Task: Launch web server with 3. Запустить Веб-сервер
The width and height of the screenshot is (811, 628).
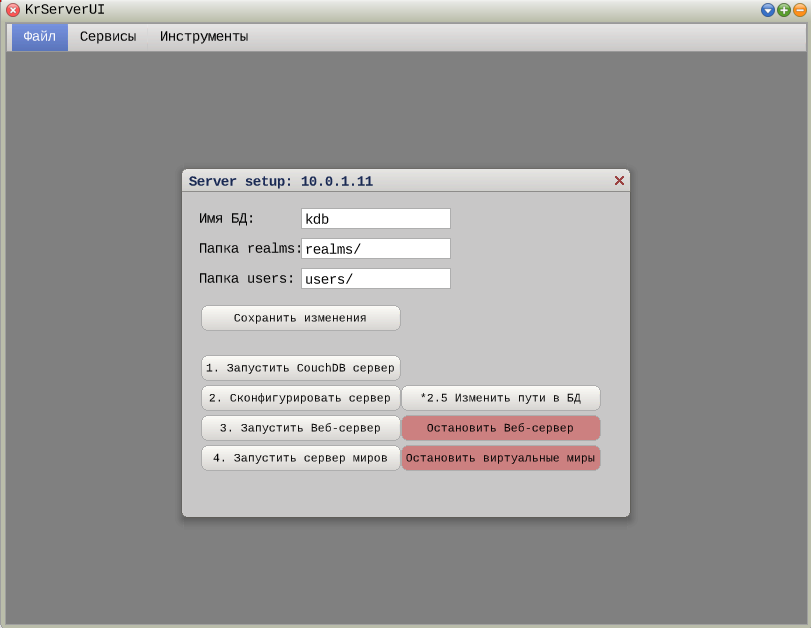Action: 300,428
